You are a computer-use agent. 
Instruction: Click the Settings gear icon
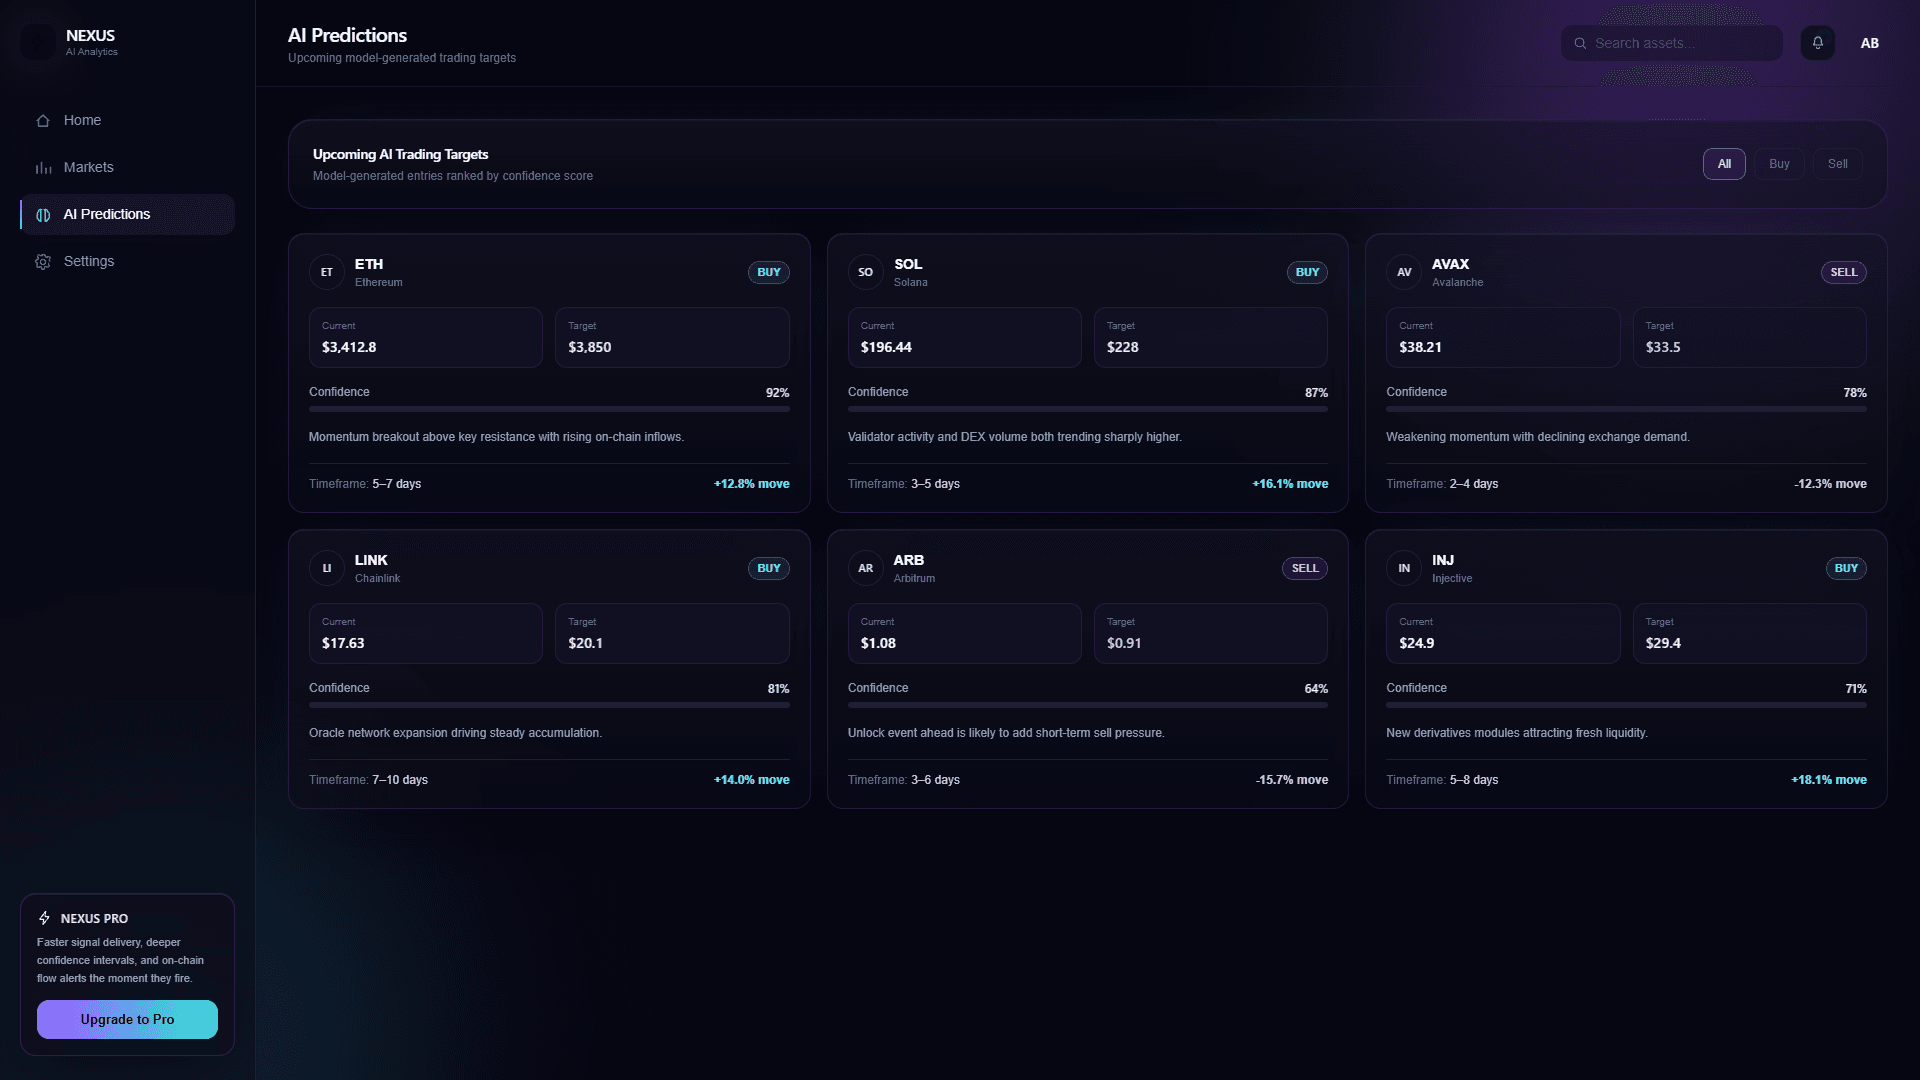43,262
